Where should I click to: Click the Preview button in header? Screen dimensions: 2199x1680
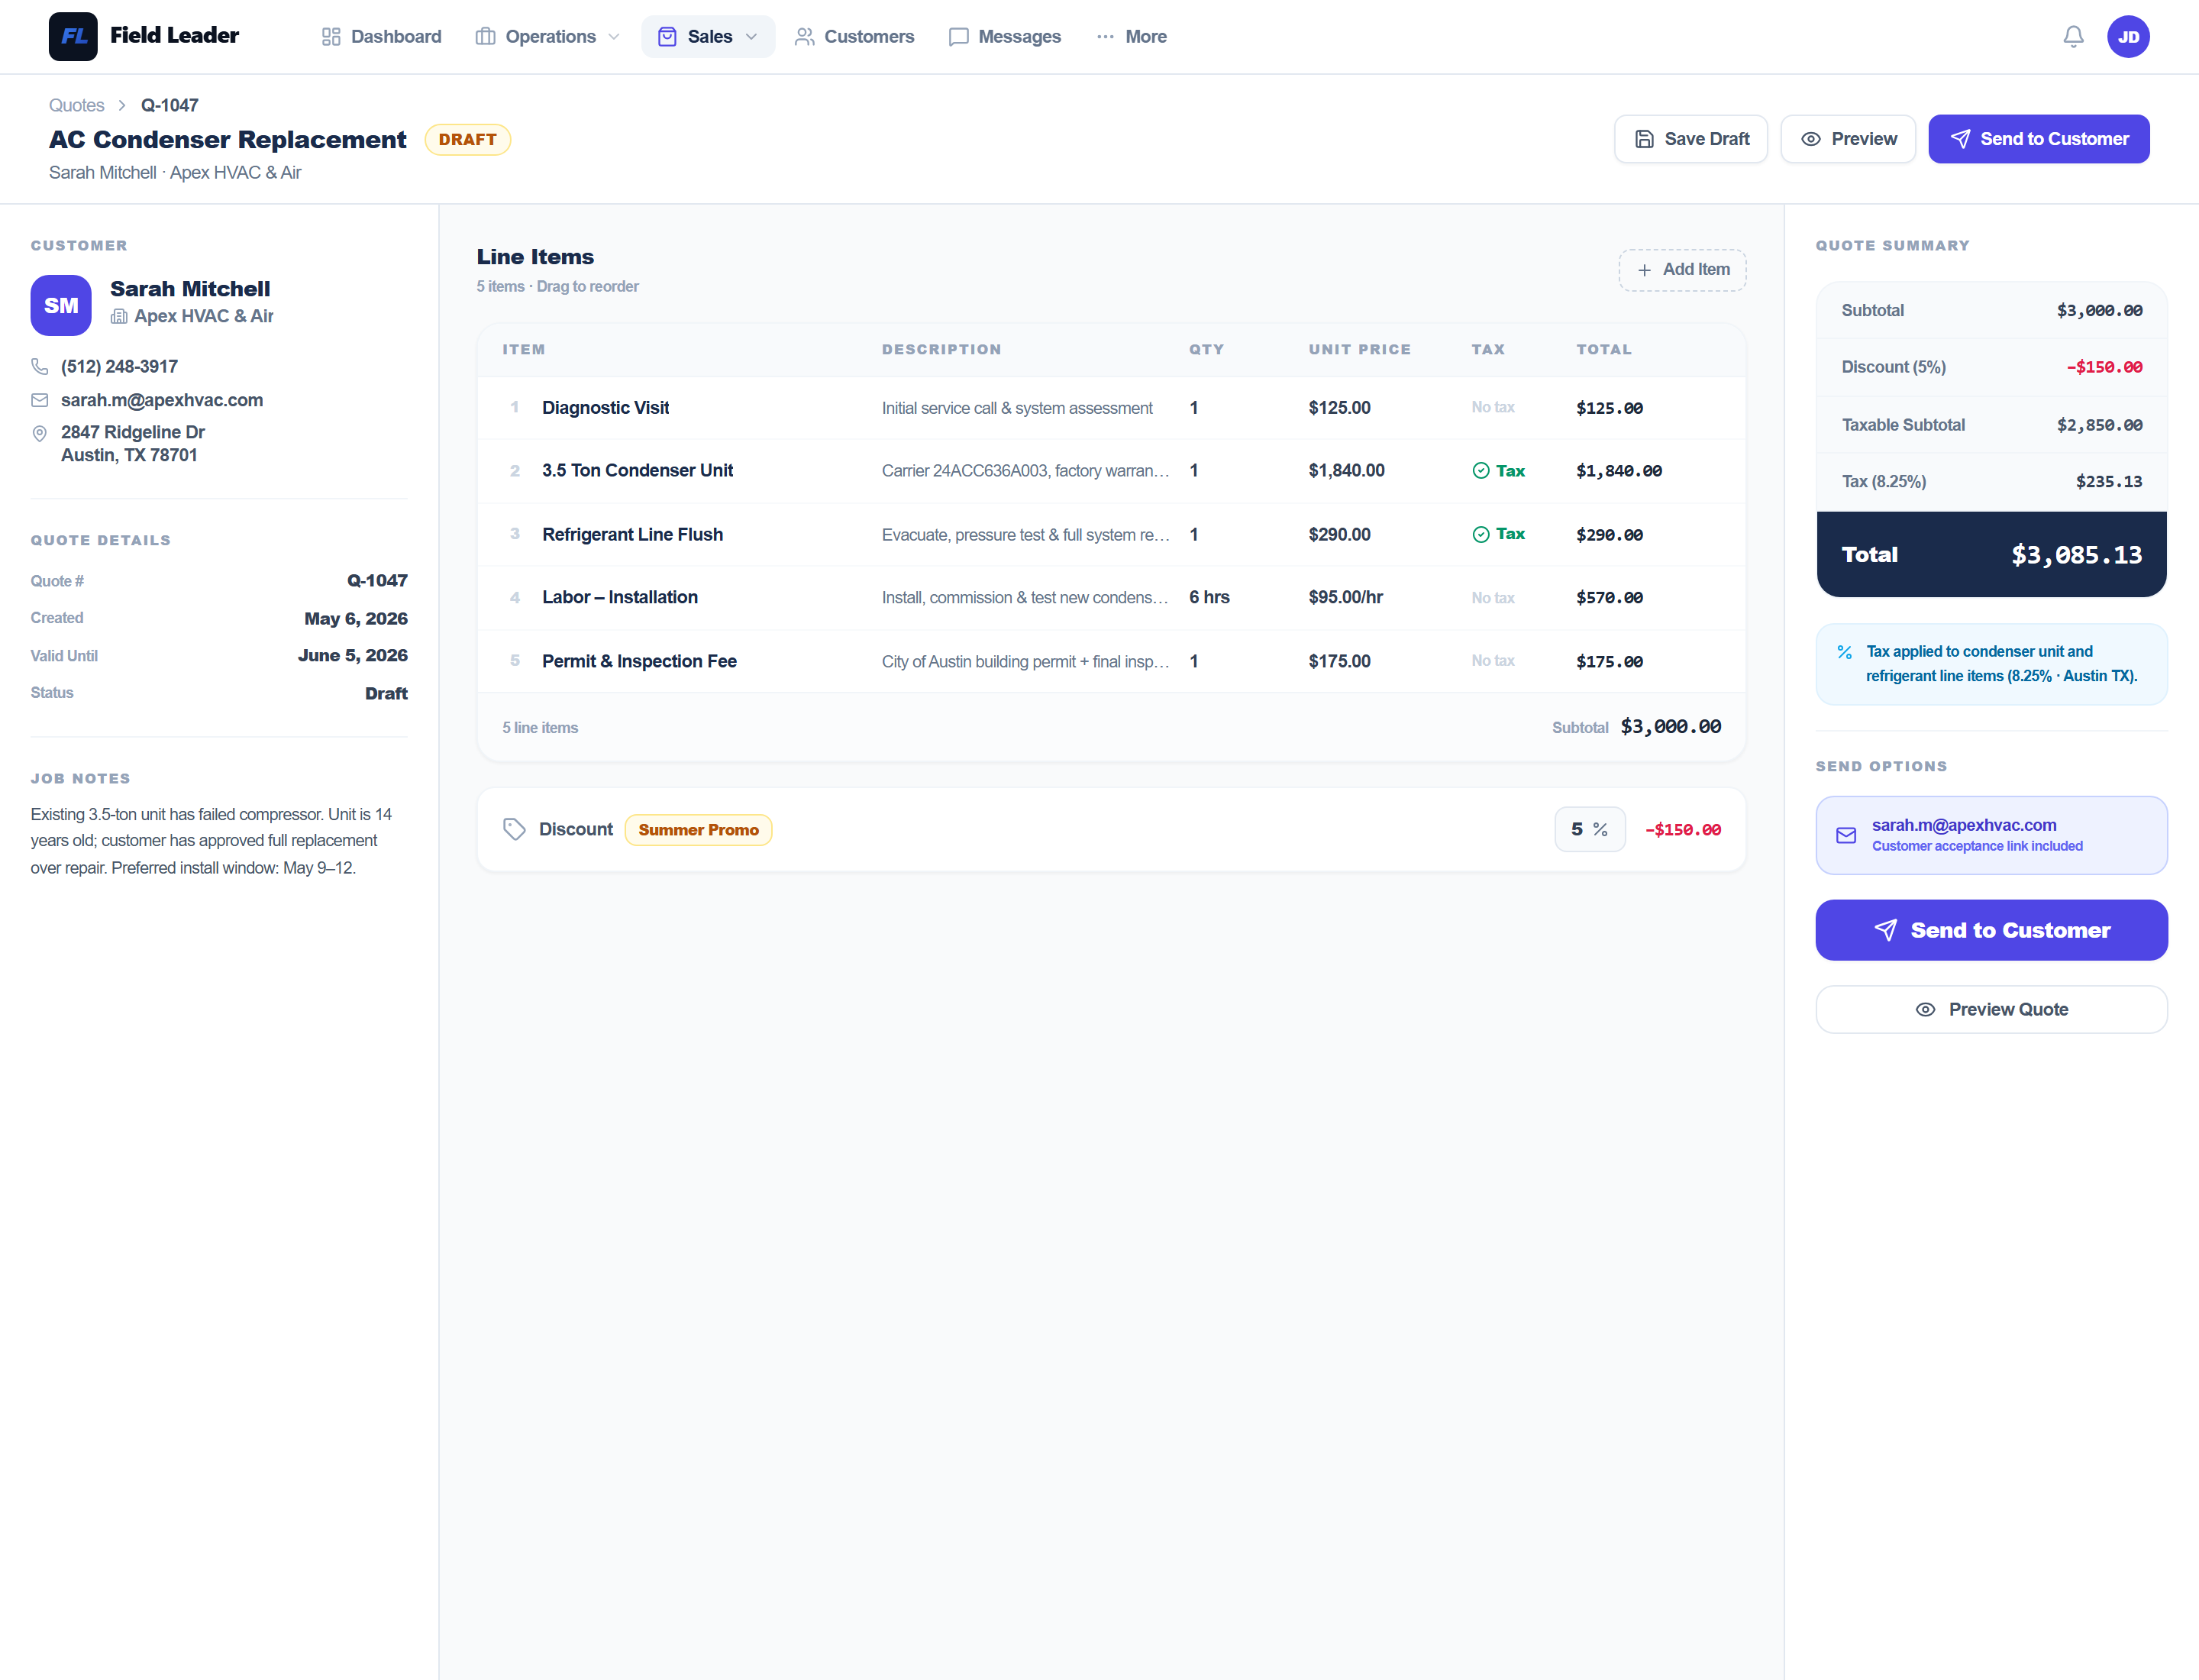[1848, 139]
